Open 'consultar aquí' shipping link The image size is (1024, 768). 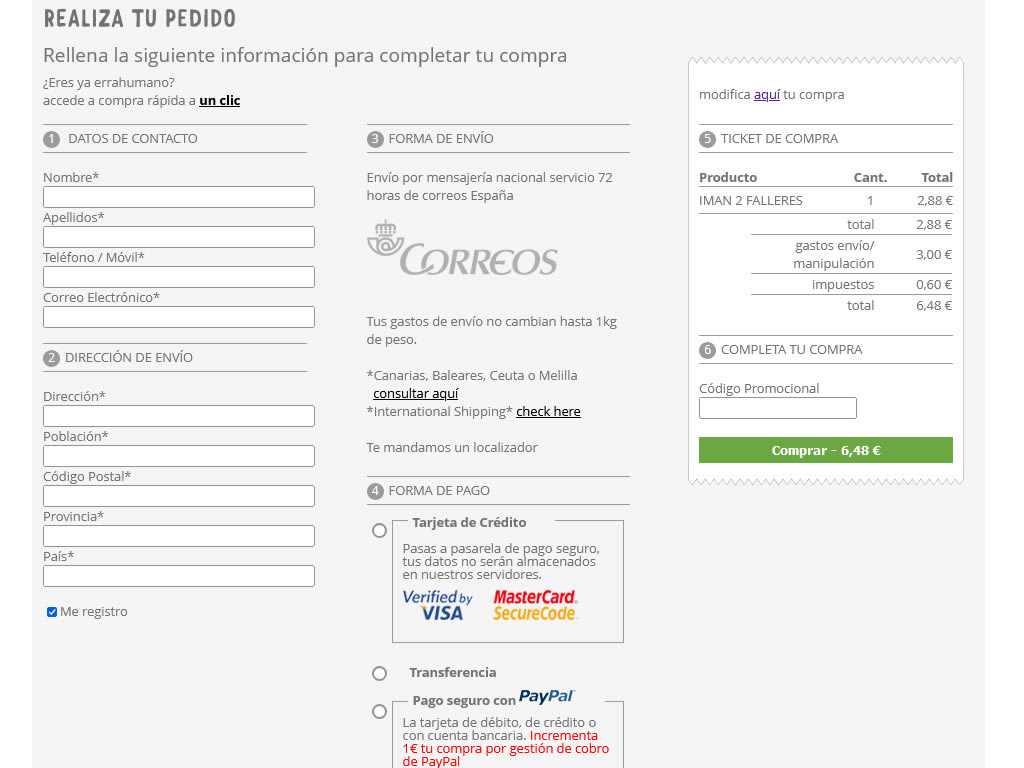tap(415, 394)
